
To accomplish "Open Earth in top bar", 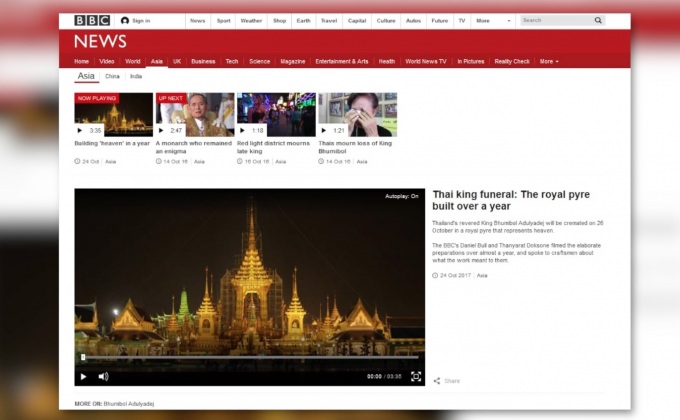I will pos(303,20).
